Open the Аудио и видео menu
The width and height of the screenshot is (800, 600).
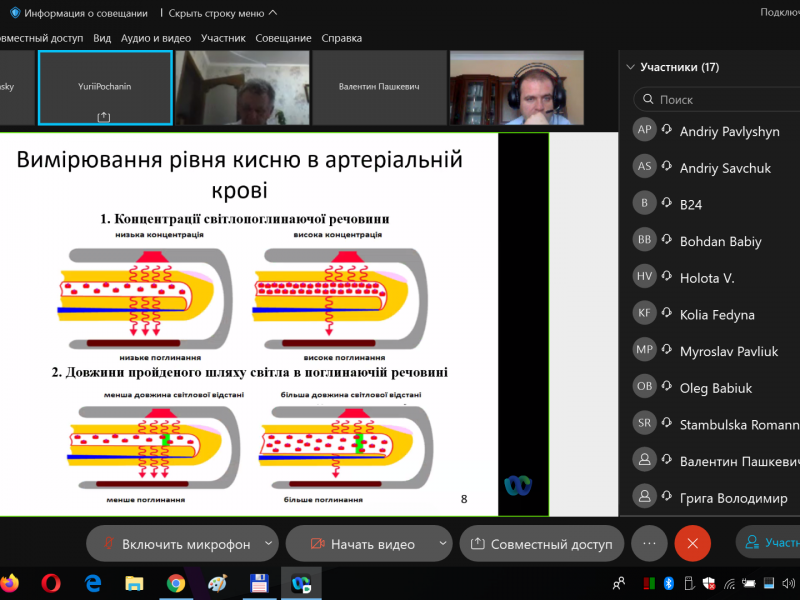(155, 38)
